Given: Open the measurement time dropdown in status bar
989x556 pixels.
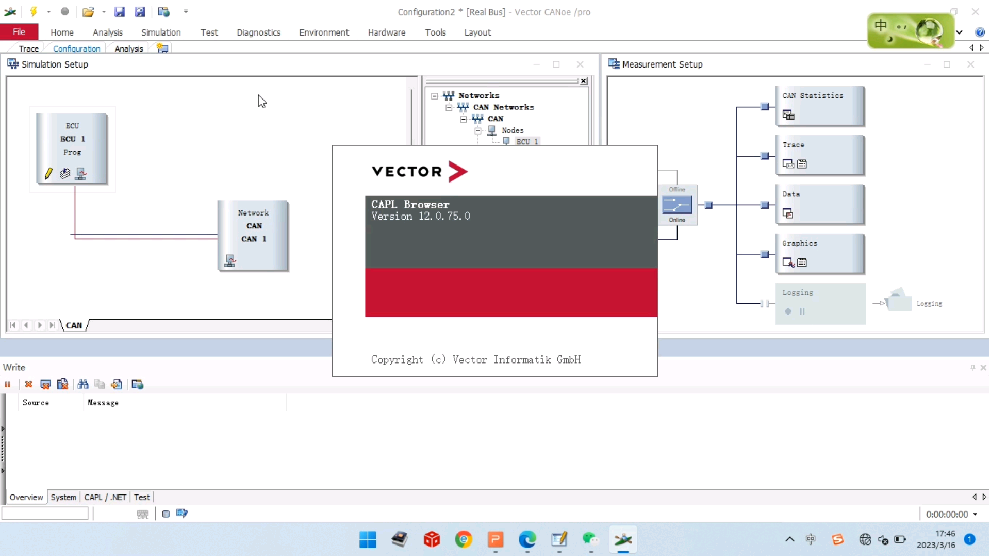Looking at the screenshot, I should pyautogui.click(x=975, y=514).
